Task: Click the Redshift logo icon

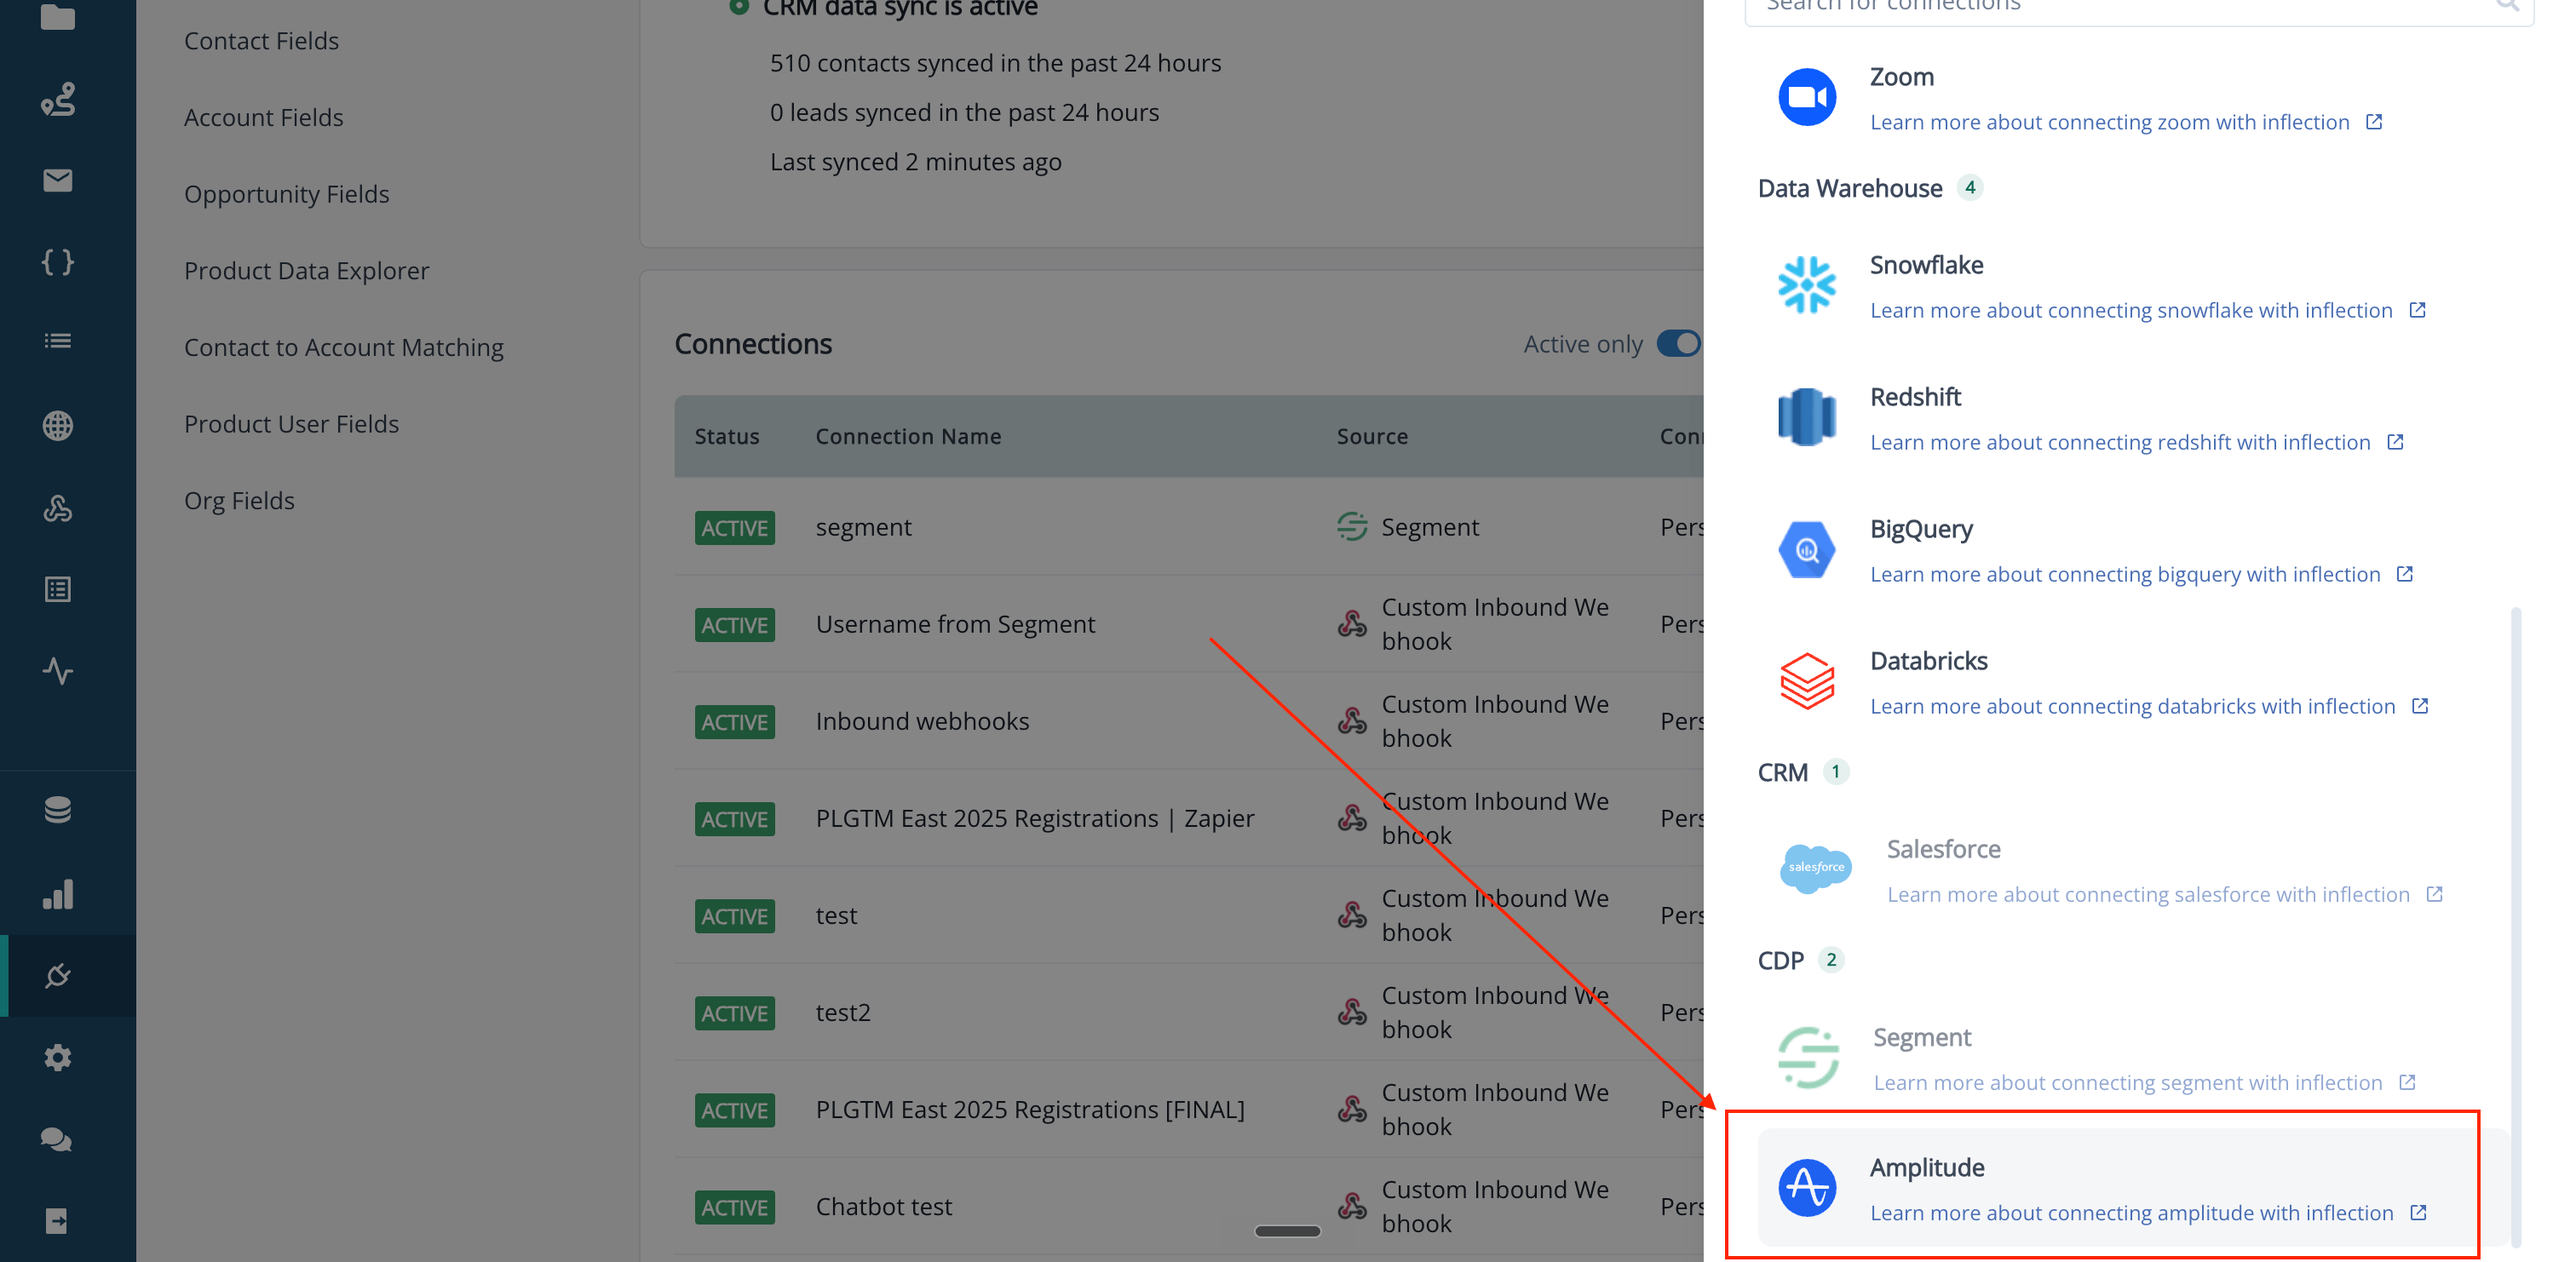Action: [x=1806, y=417]
